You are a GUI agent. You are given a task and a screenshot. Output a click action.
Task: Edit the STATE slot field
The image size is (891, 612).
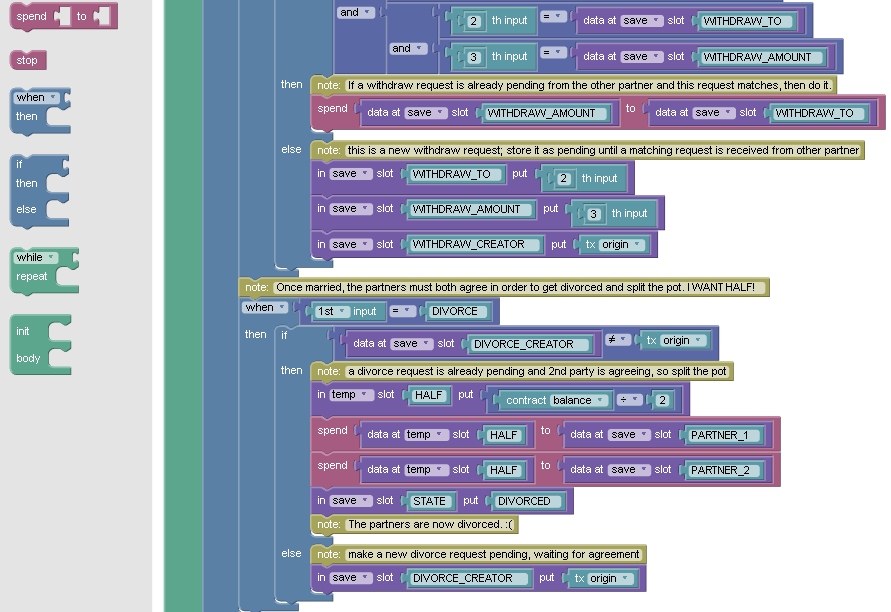click(430, 501)
